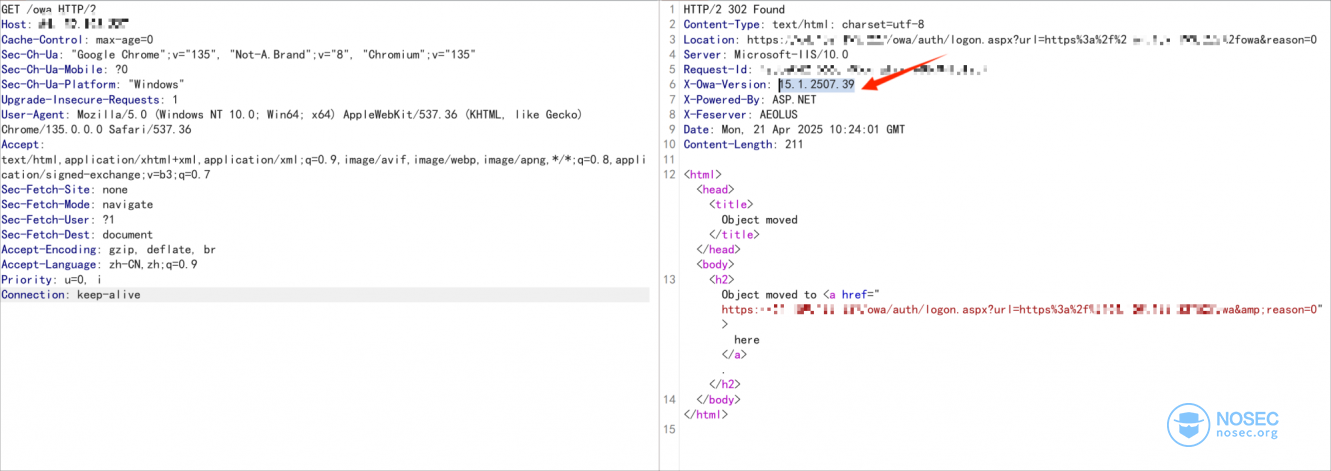
Task: Click the 'Accept:' header name in the request
Action: click(x=23, y=144)
